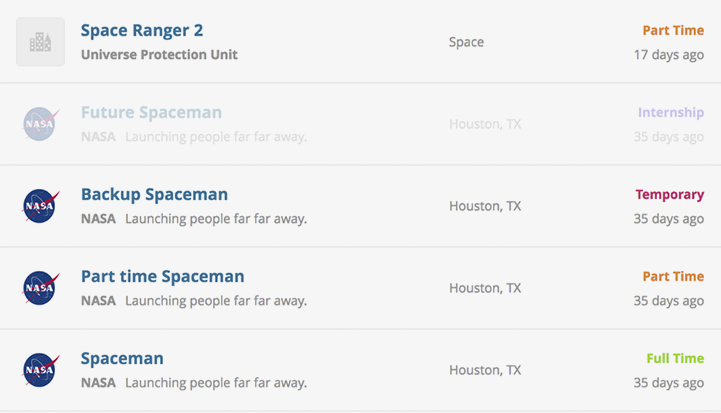Click the Part Time label on Space Ranger 2

(x=673, y=30)
